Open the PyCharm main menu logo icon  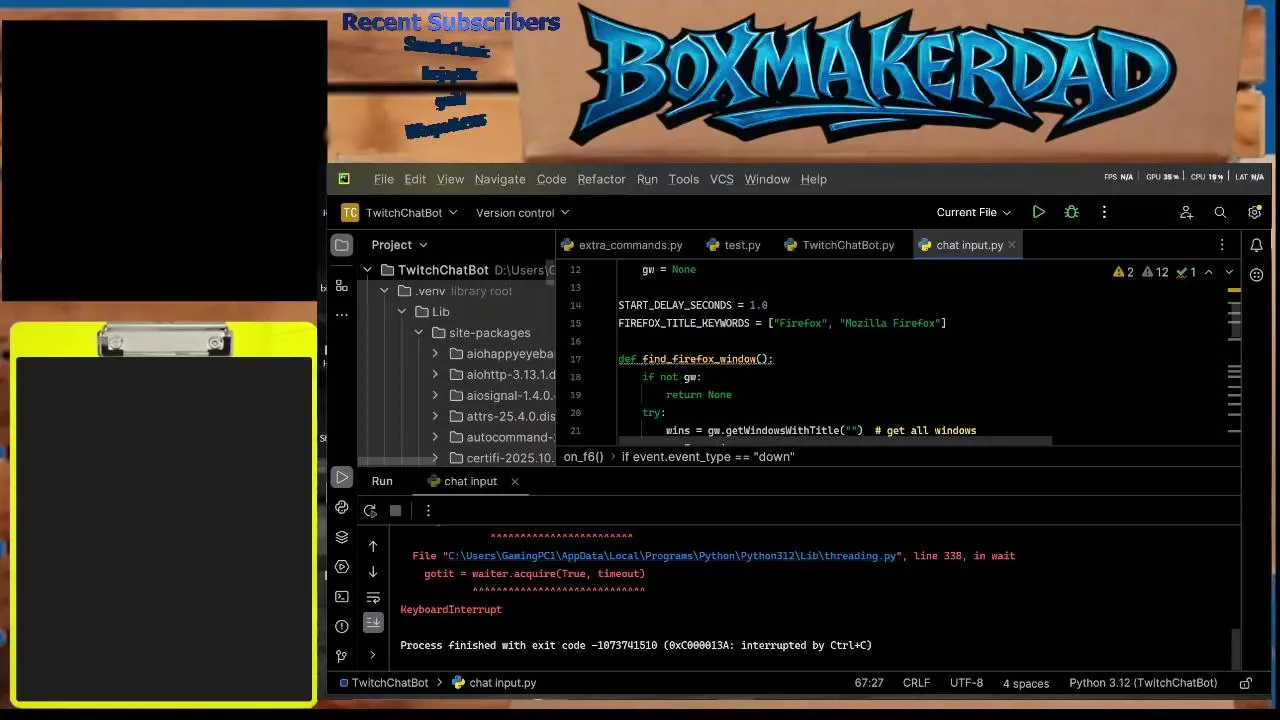344,179
